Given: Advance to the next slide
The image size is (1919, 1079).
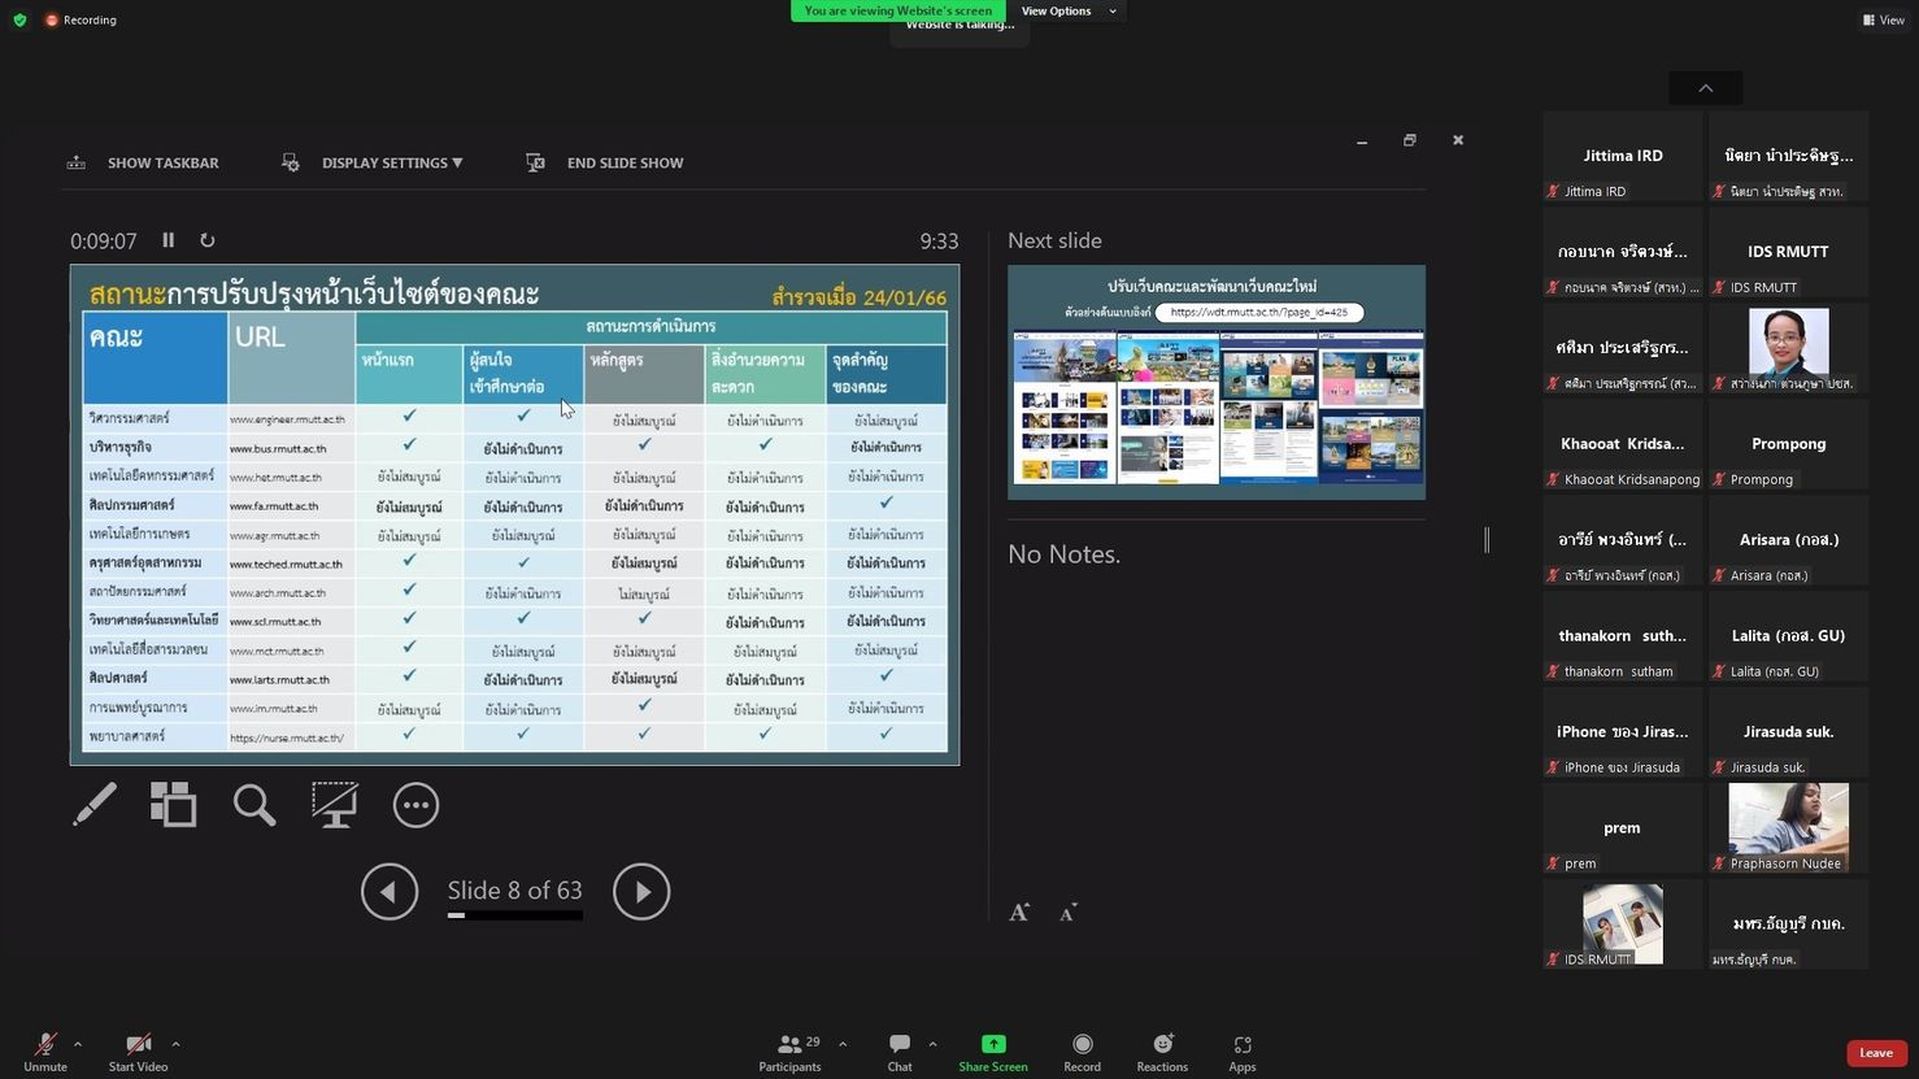Looking at the screenshot, I should (641, 891).
